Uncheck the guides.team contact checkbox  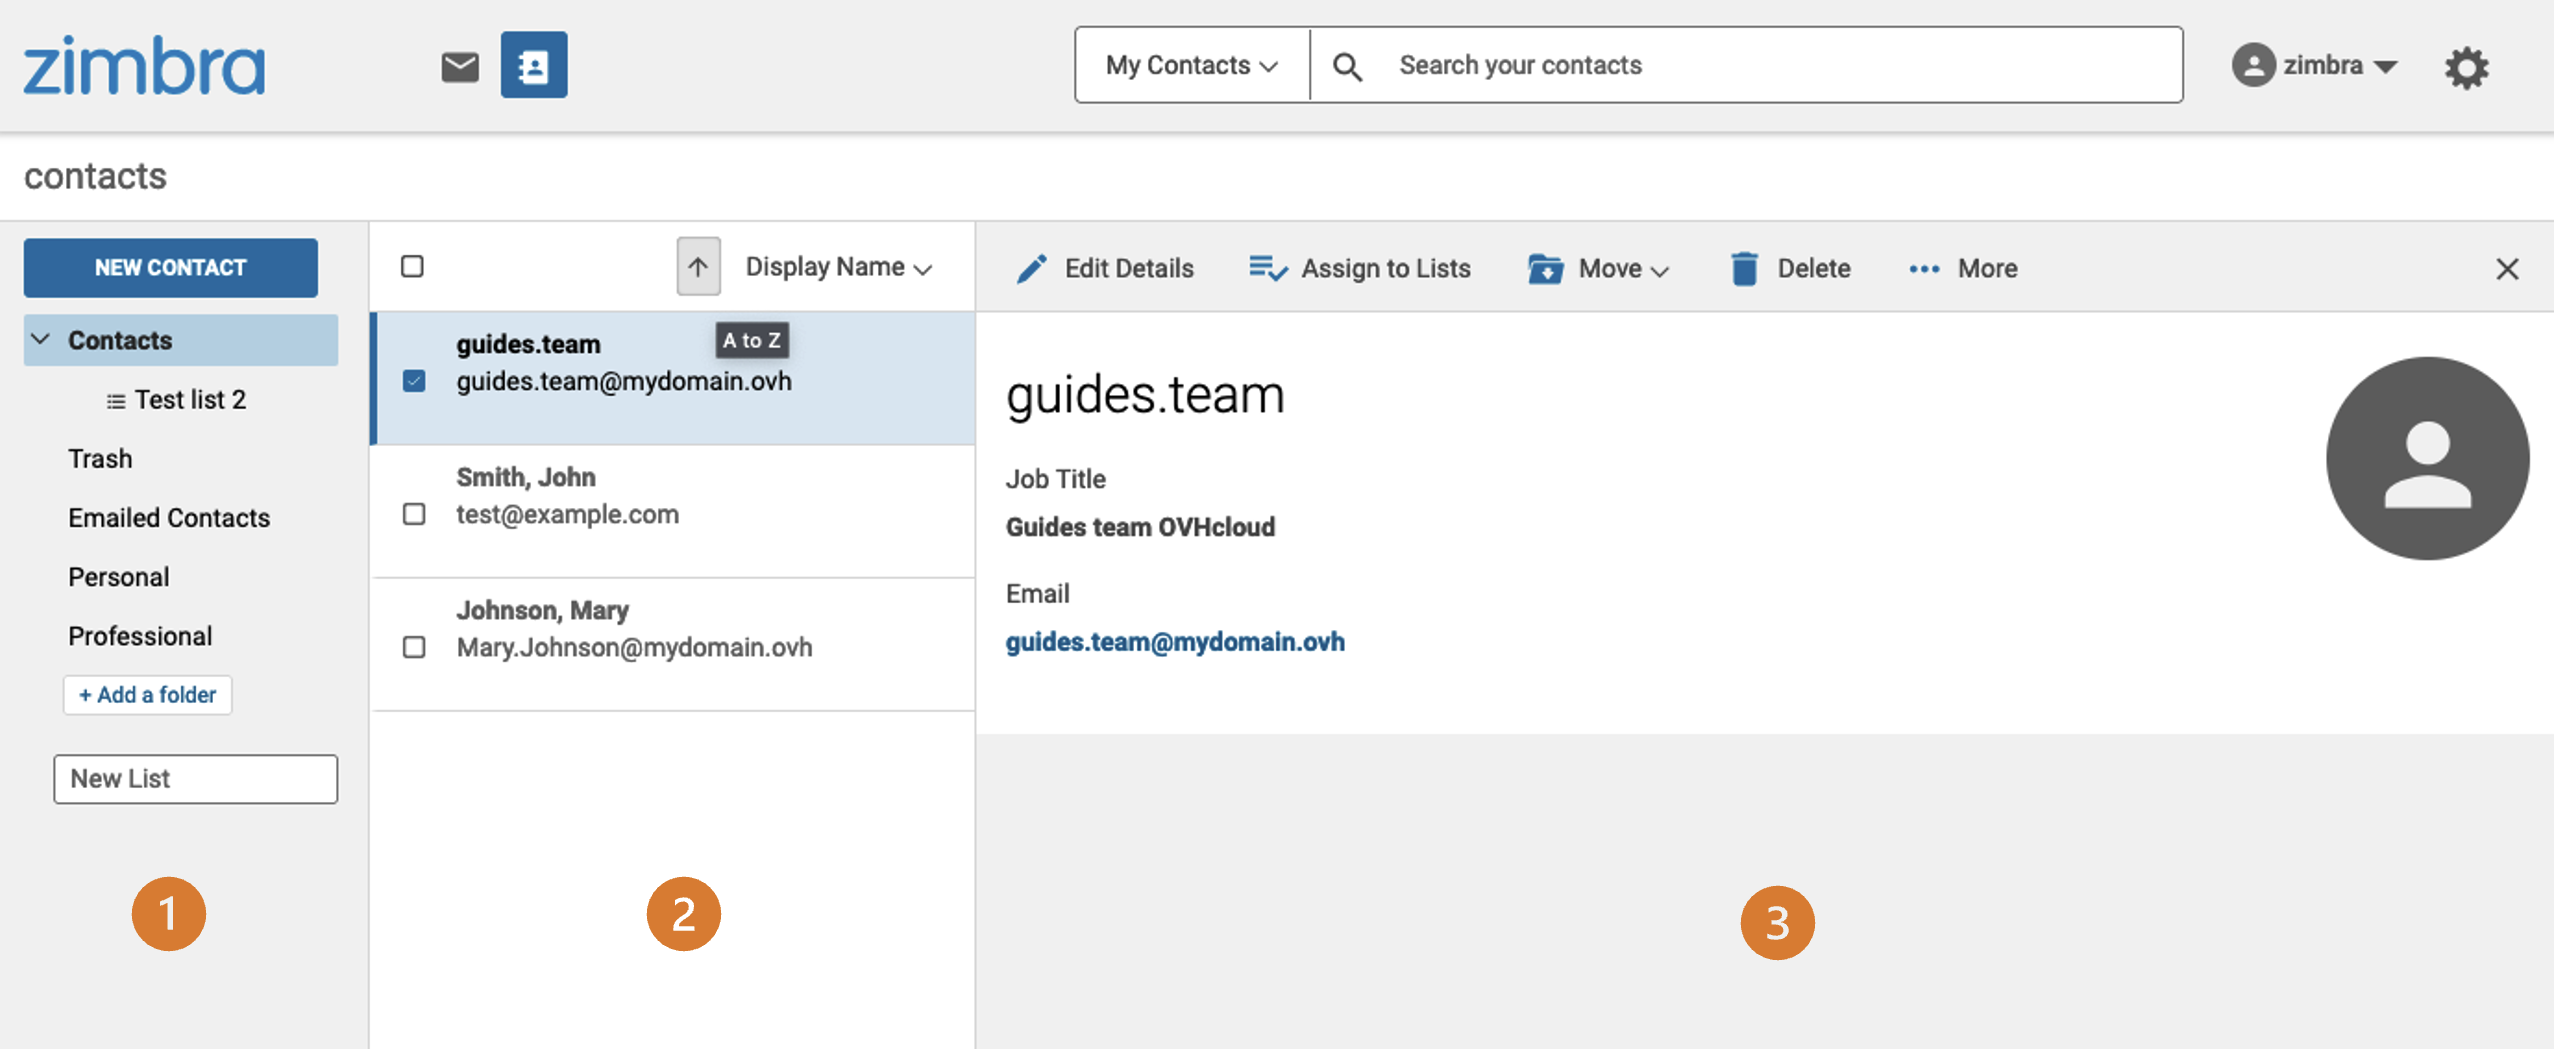(414, 380)
